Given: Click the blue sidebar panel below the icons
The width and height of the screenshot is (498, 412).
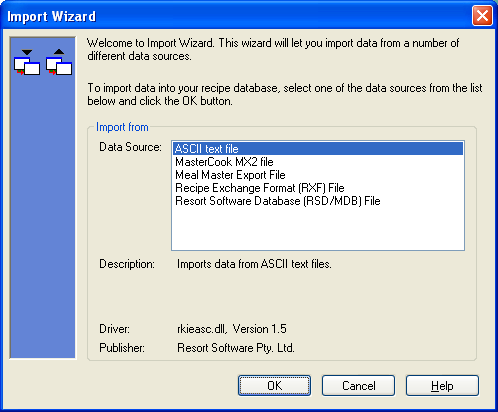Looking at the screenshot, I should tap(43, 217).
